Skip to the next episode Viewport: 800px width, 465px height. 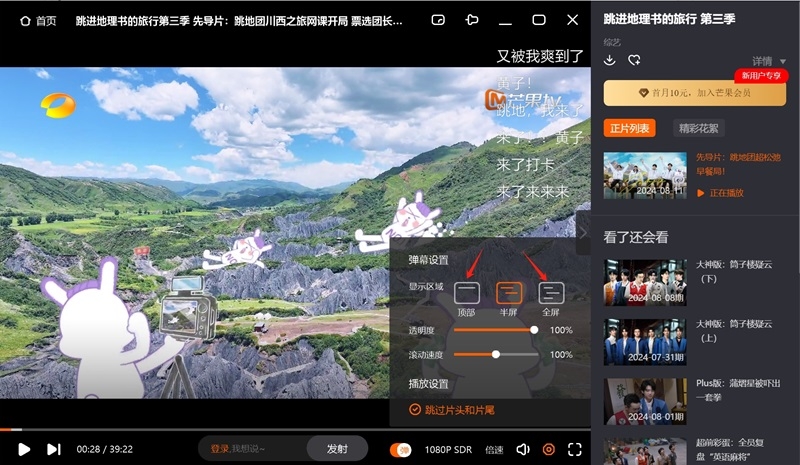point(54,449)
